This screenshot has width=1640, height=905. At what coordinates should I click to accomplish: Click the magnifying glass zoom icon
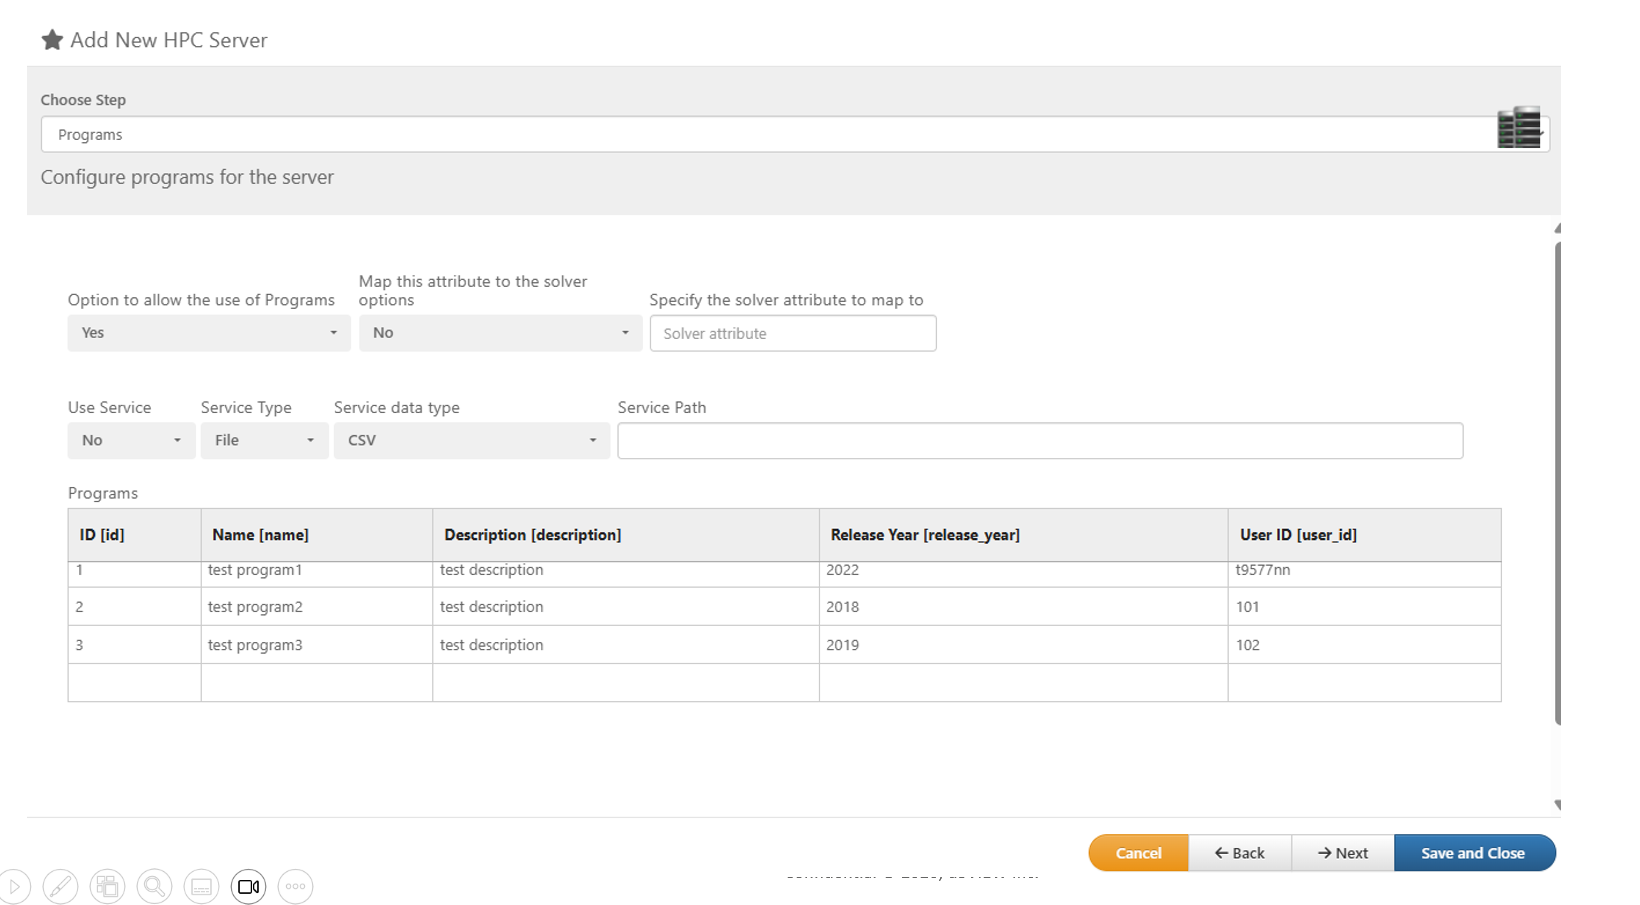pos(154,887)
